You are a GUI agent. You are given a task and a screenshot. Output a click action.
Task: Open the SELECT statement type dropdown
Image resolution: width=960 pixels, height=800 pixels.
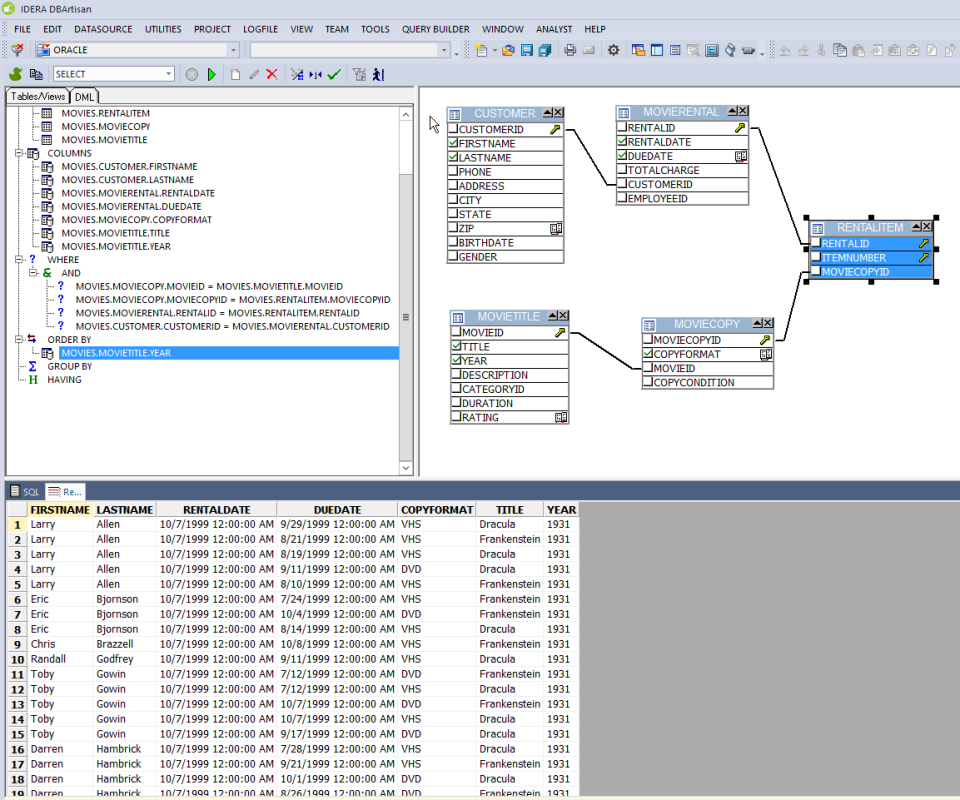coord(168,74)
